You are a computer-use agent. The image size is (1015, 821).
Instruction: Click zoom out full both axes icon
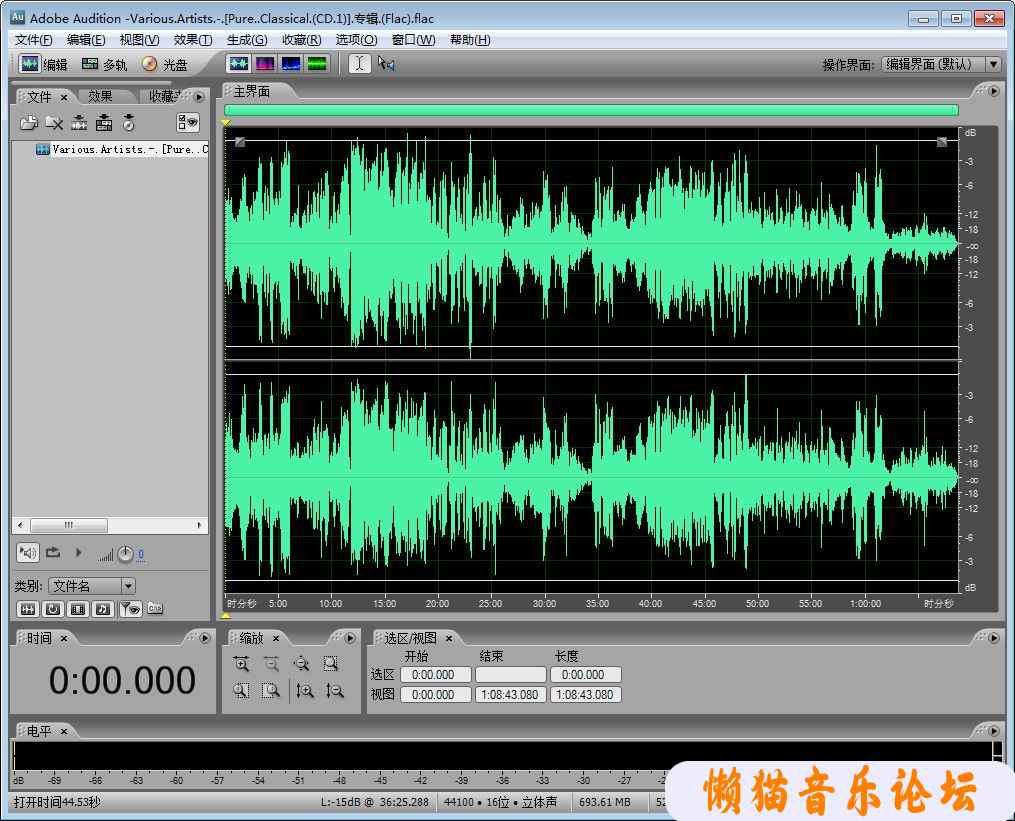tap(301, 664)
